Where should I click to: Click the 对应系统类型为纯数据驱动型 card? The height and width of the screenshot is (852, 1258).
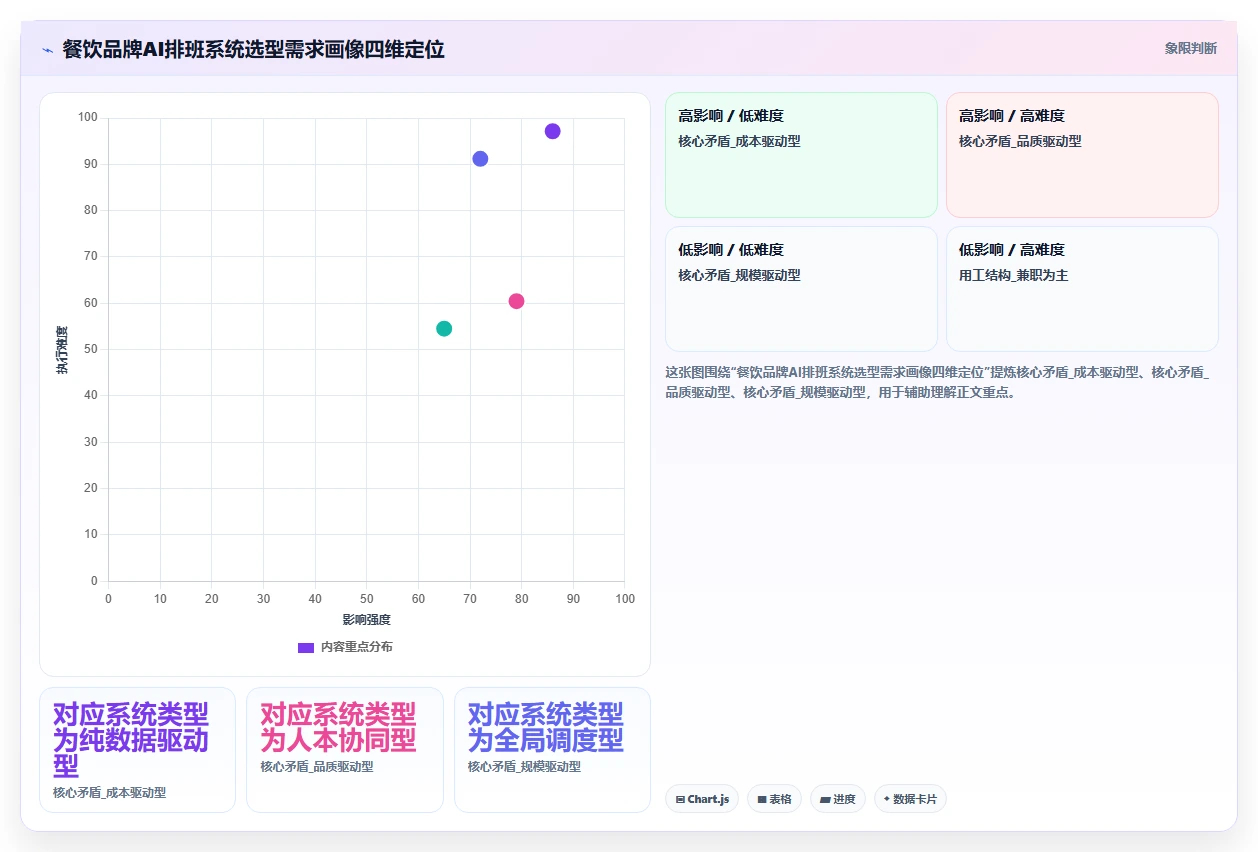coord(137,750)
